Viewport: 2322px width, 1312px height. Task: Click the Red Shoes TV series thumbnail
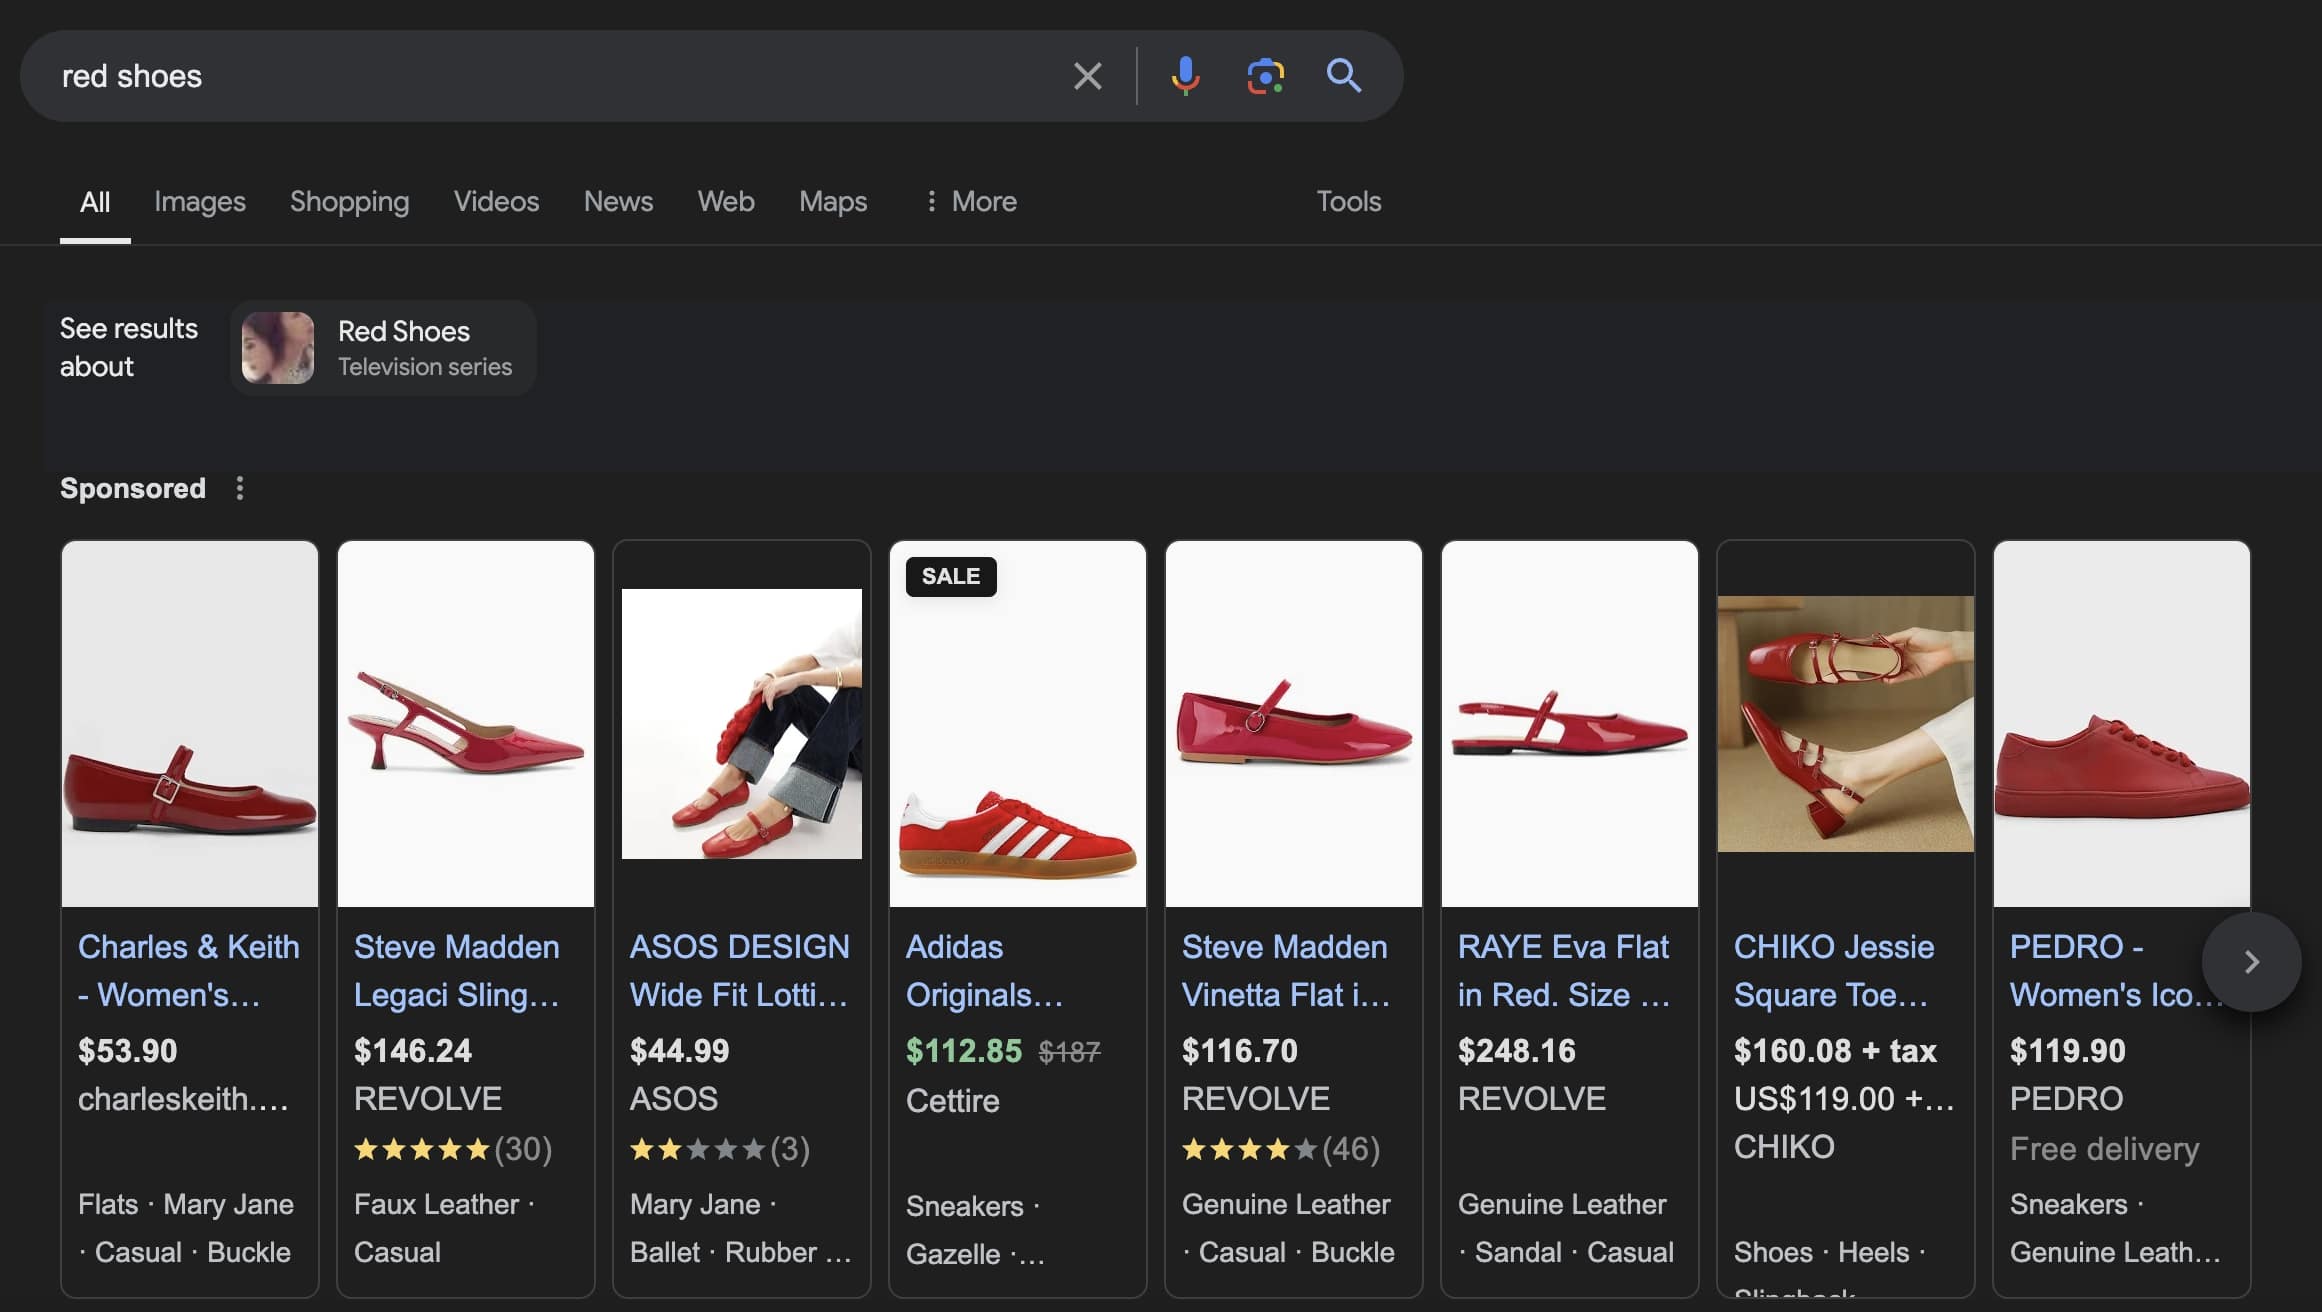pyautogui.click(x=278, y=348)
